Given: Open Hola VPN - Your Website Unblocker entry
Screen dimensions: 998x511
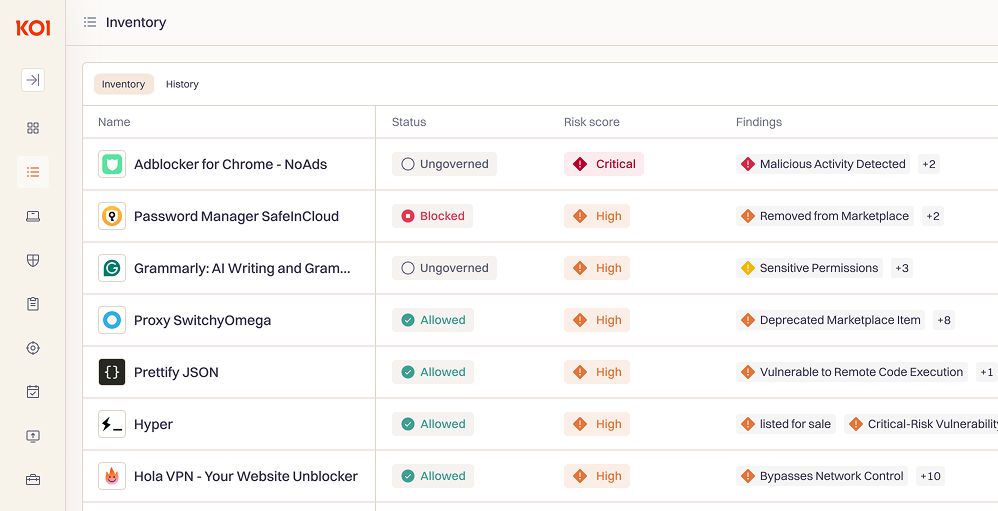Looking at the screenshot, I should 246,476.
